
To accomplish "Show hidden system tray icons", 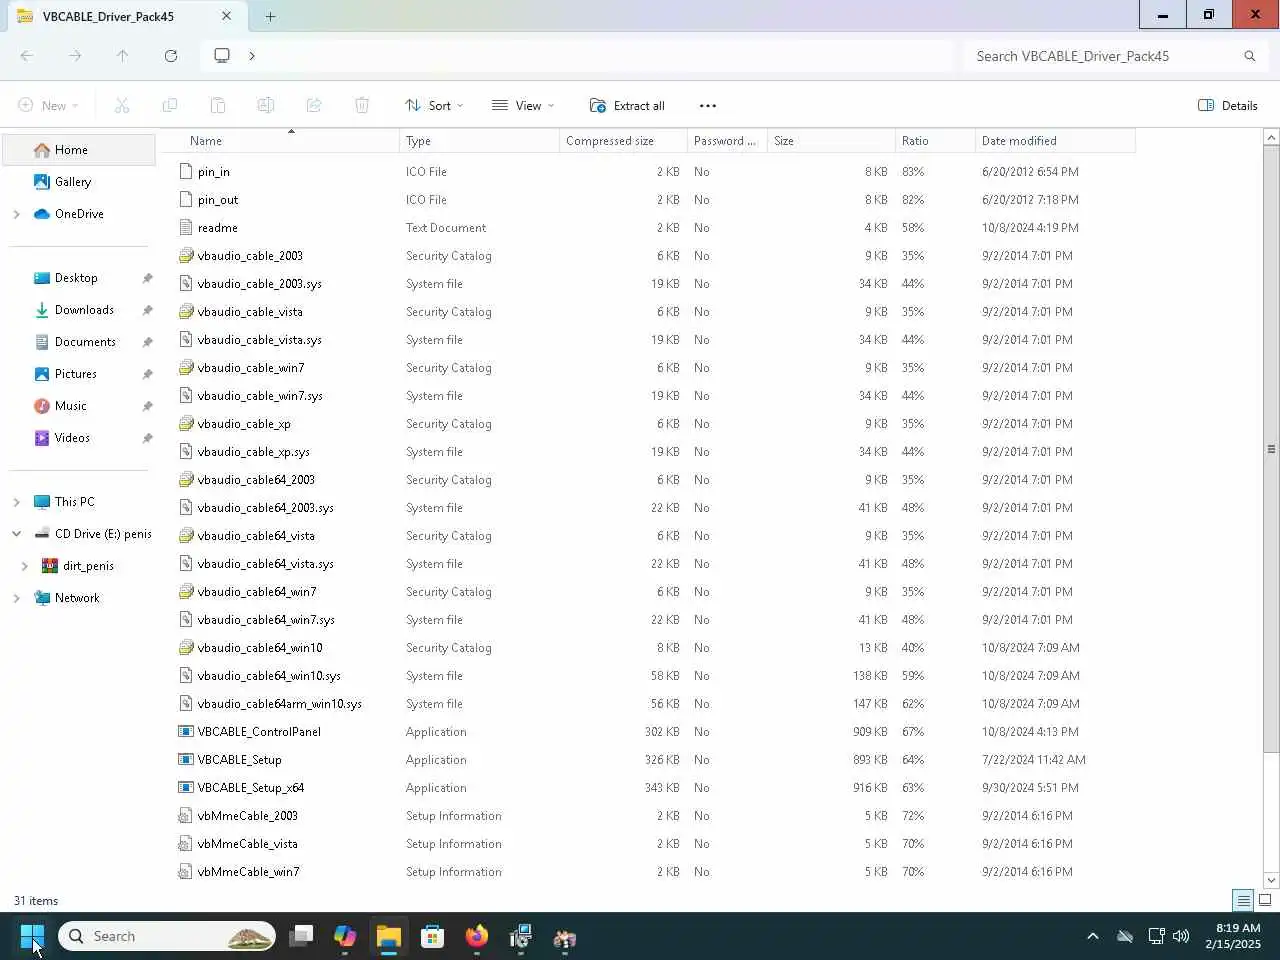I will click(x=1093, y=936).
